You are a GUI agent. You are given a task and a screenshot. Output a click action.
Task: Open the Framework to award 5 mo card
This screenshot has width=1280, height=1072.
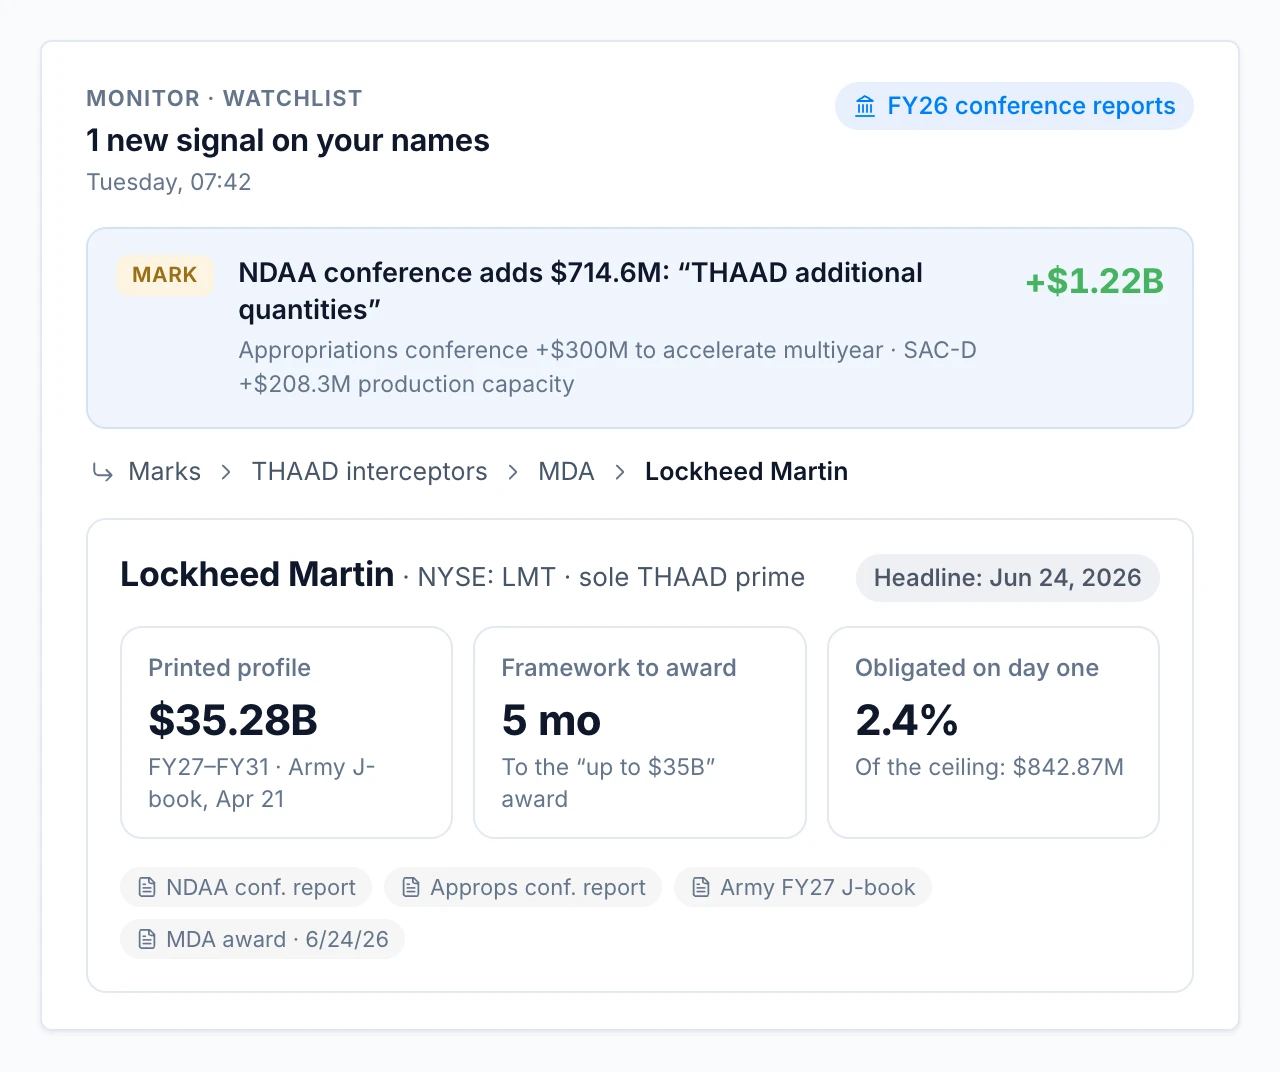(640, 733)
